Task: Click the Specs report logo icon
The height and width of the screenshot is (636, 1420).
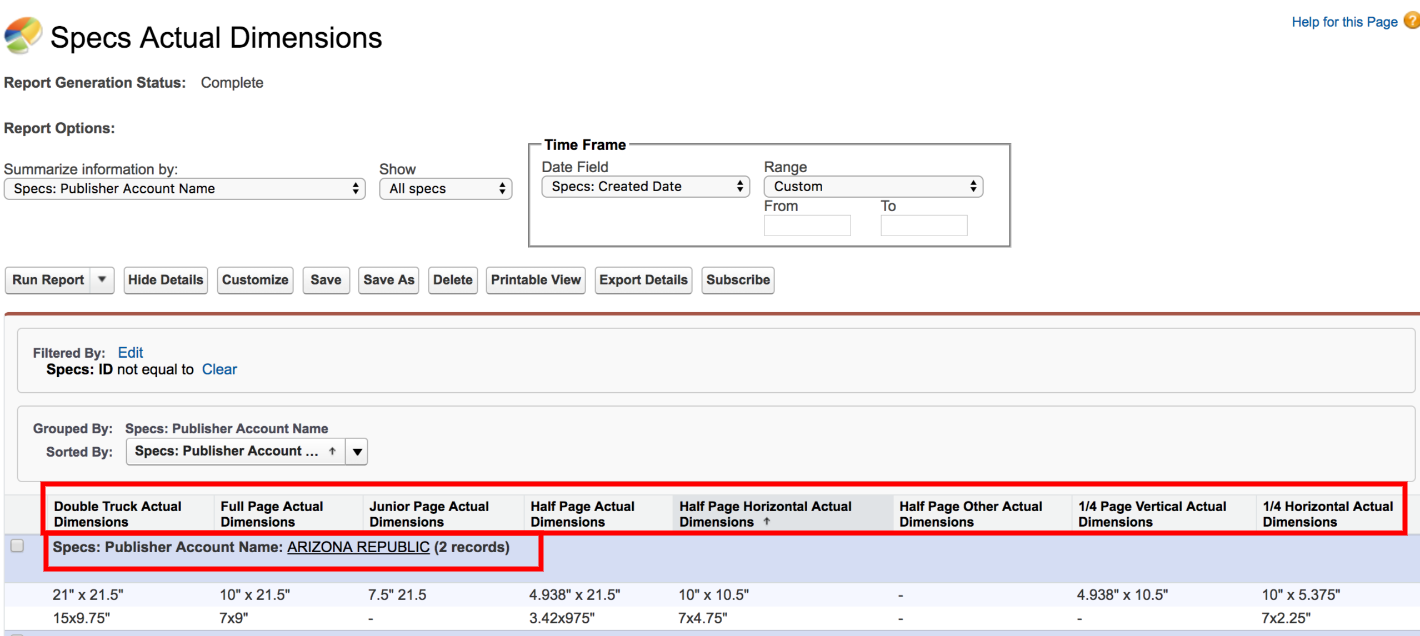Action: pos(23,36)
